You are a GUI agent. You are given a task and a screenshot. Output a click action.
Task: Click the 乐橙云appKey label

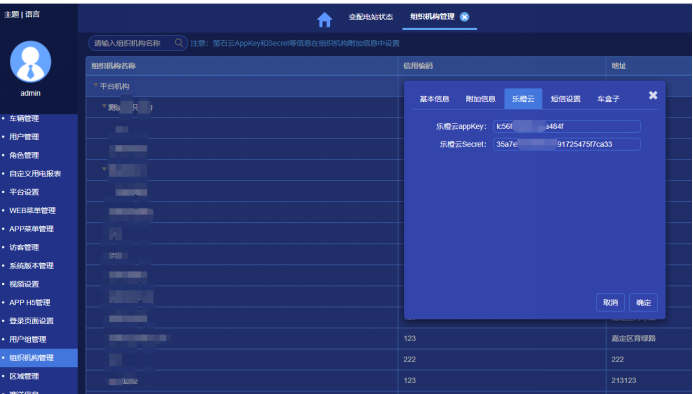coord(461,126)
